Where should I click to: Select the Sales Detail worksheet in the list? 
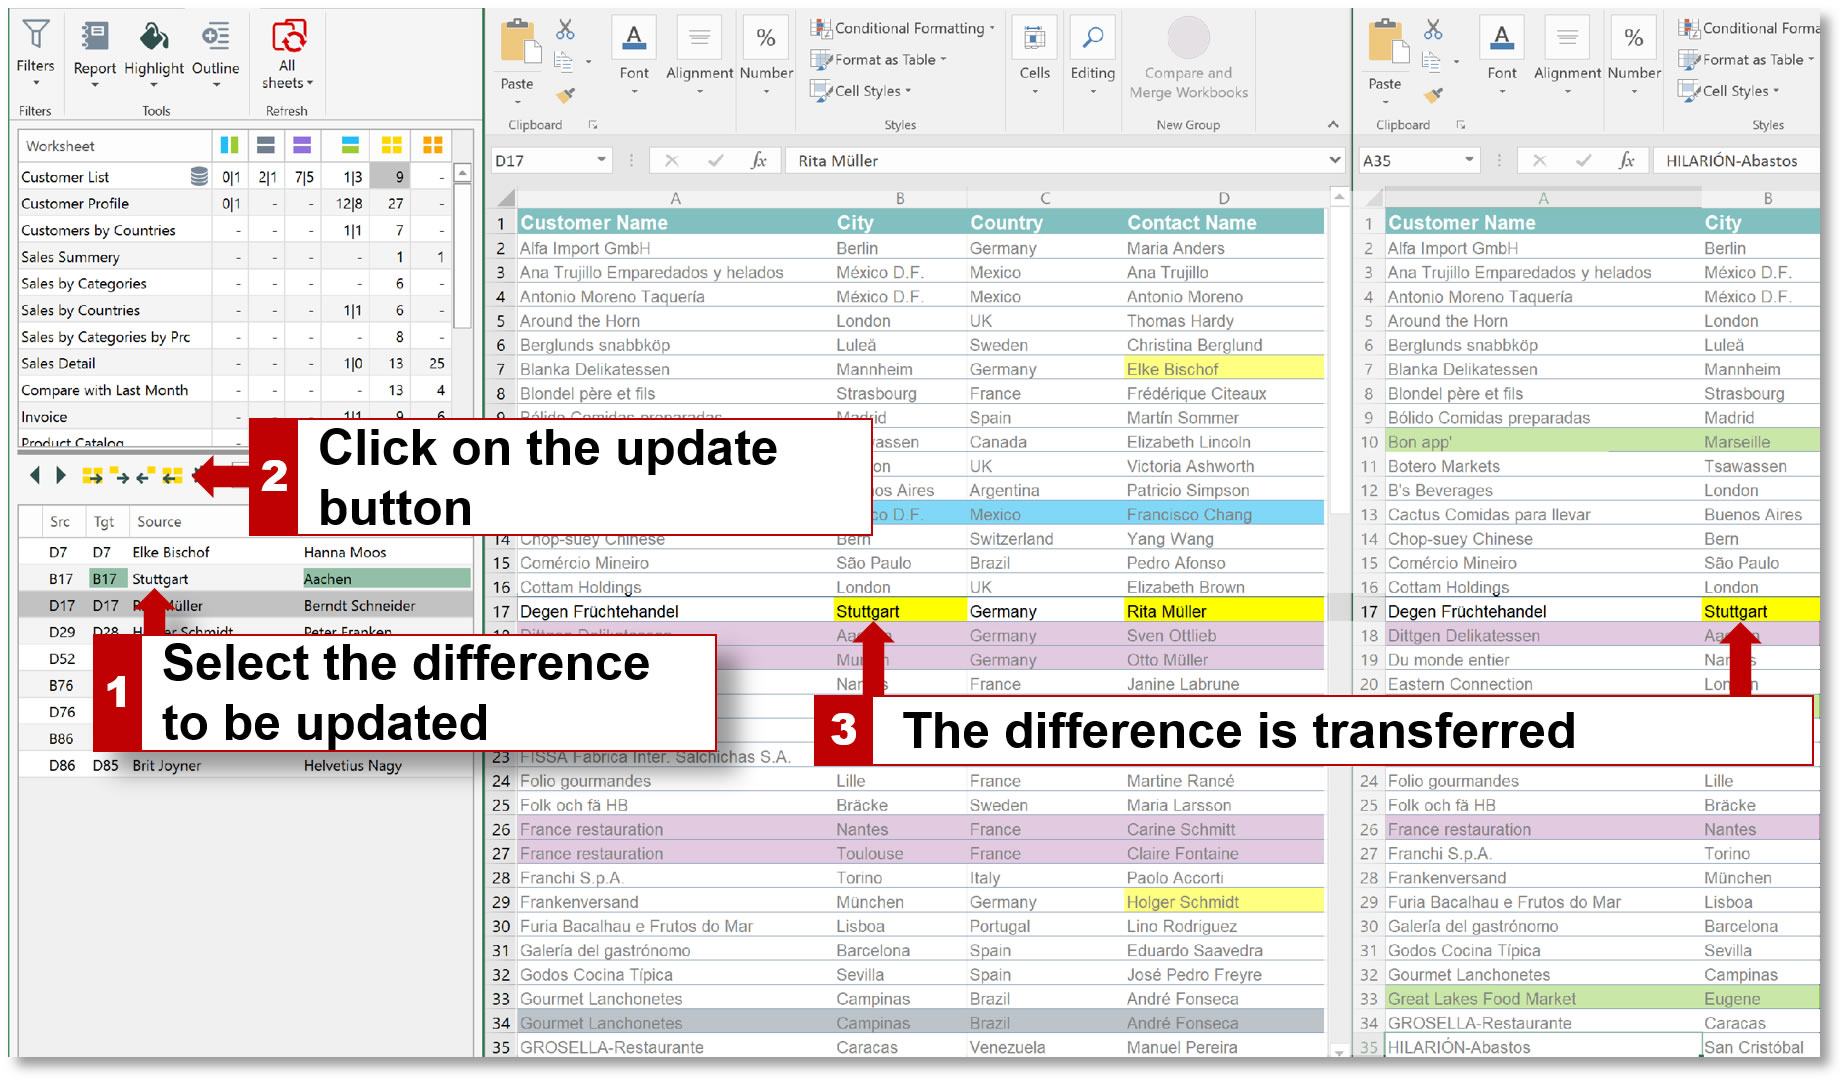58,363
